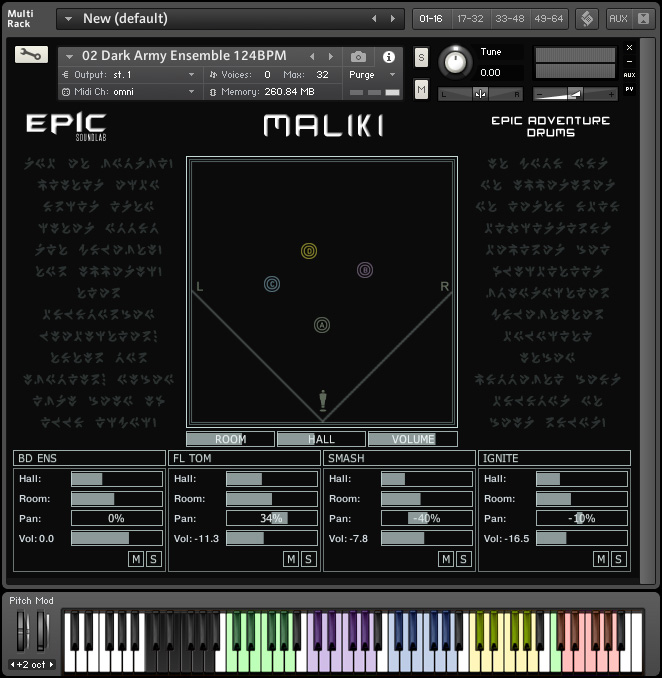The image size is (662, 678).
Task: Solo the instrument with S button
Action: point(421,57)
